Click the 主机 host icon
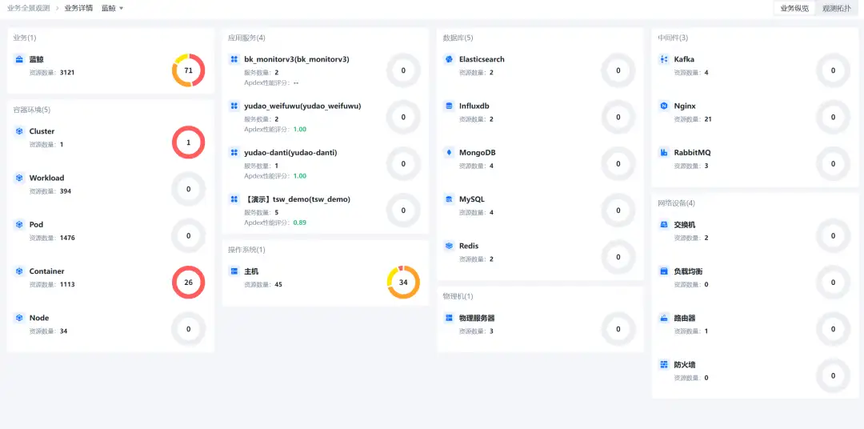Image resolution: width=864 pixels, height=429 pixels. click(234, 271)
